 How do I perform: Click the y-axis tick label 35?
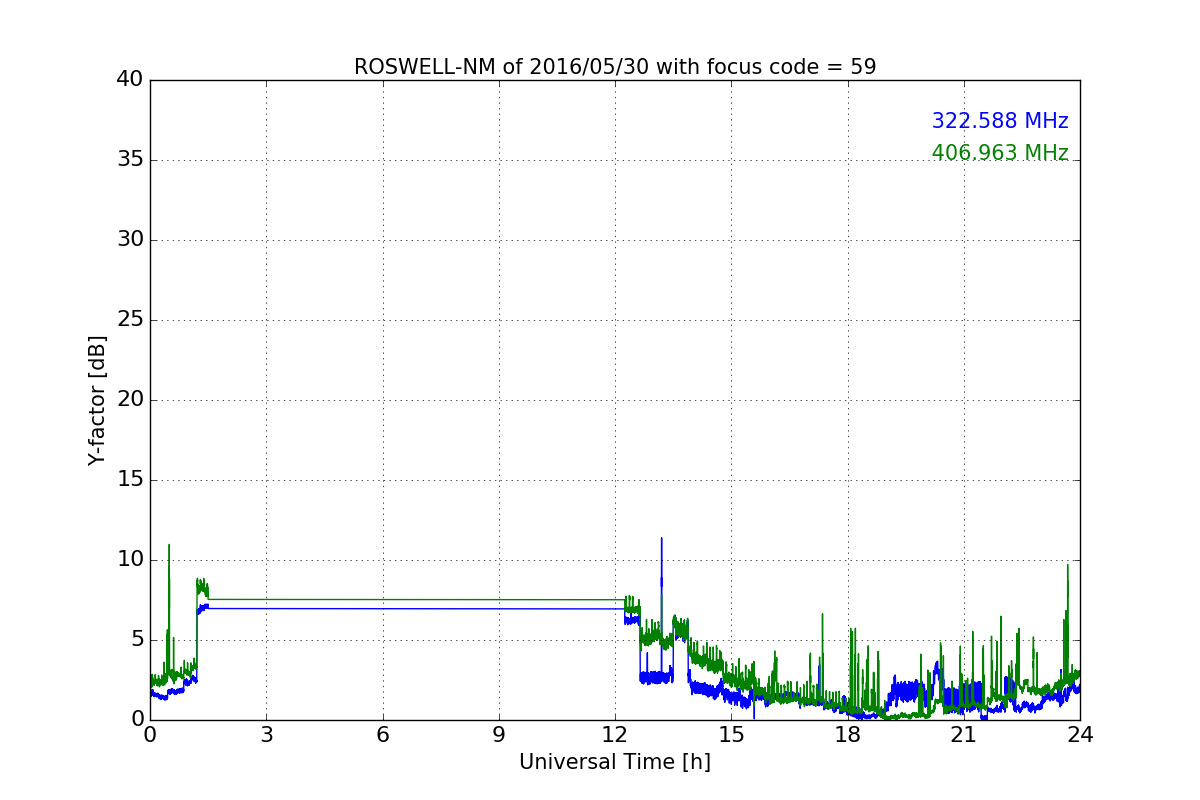(130, 160)
